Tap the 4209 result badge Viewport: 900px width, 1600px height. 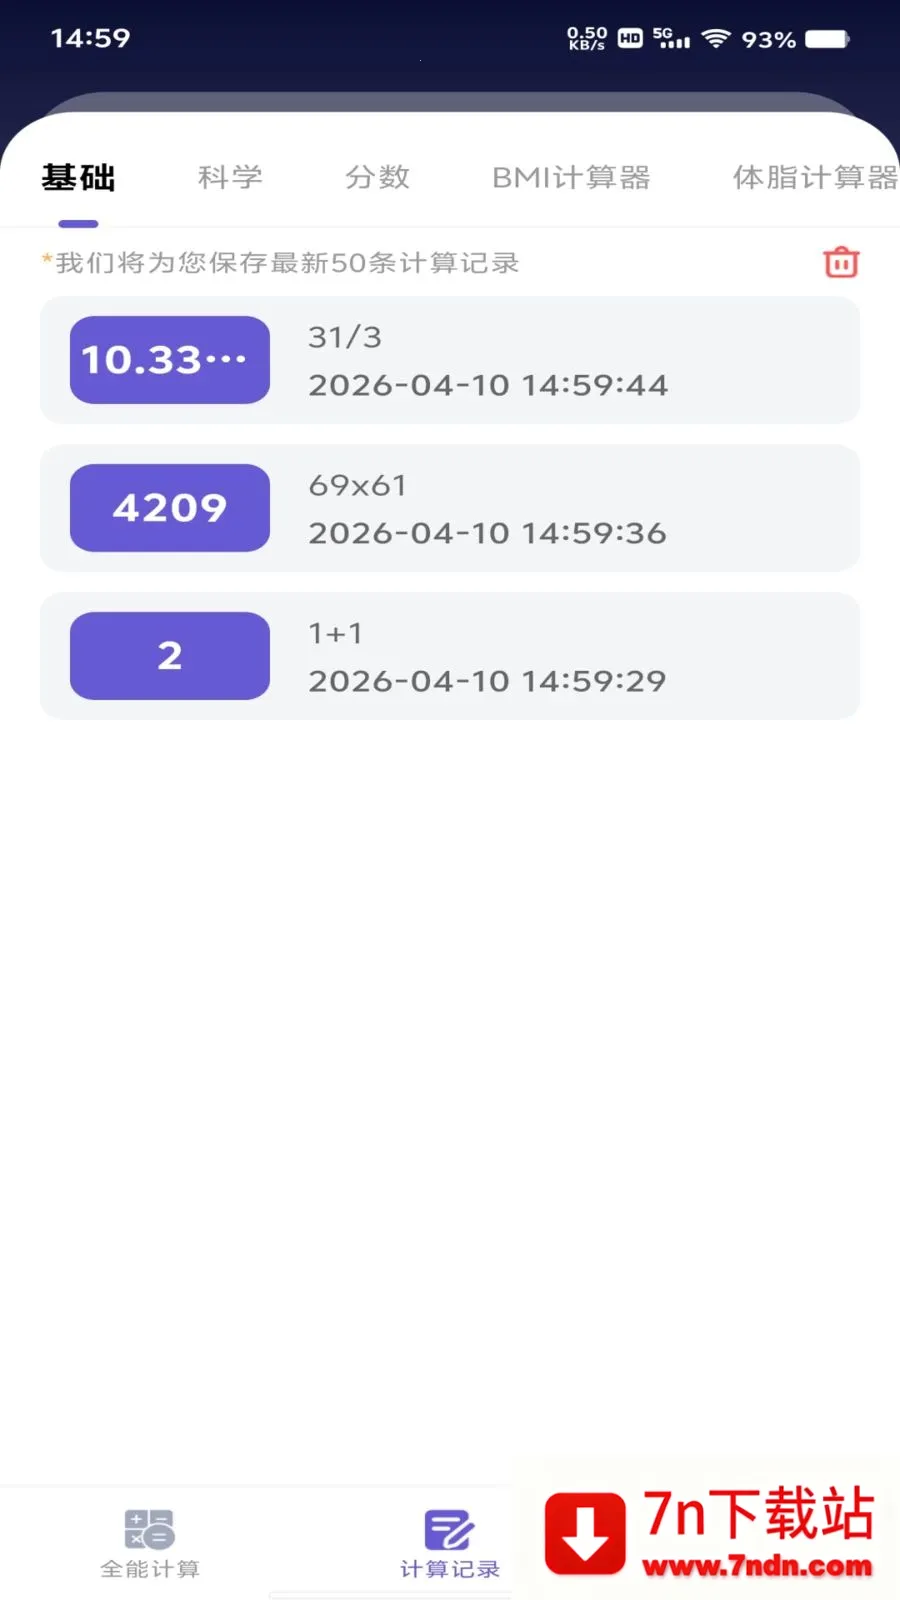tap(170, 508)
